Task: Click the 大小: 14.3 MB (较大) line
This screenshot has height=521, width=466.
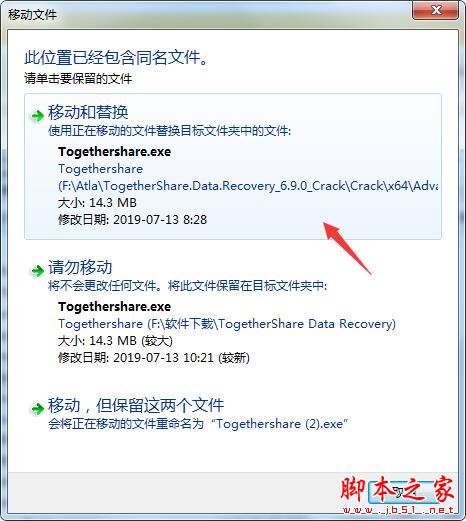Action: (115, 341)
